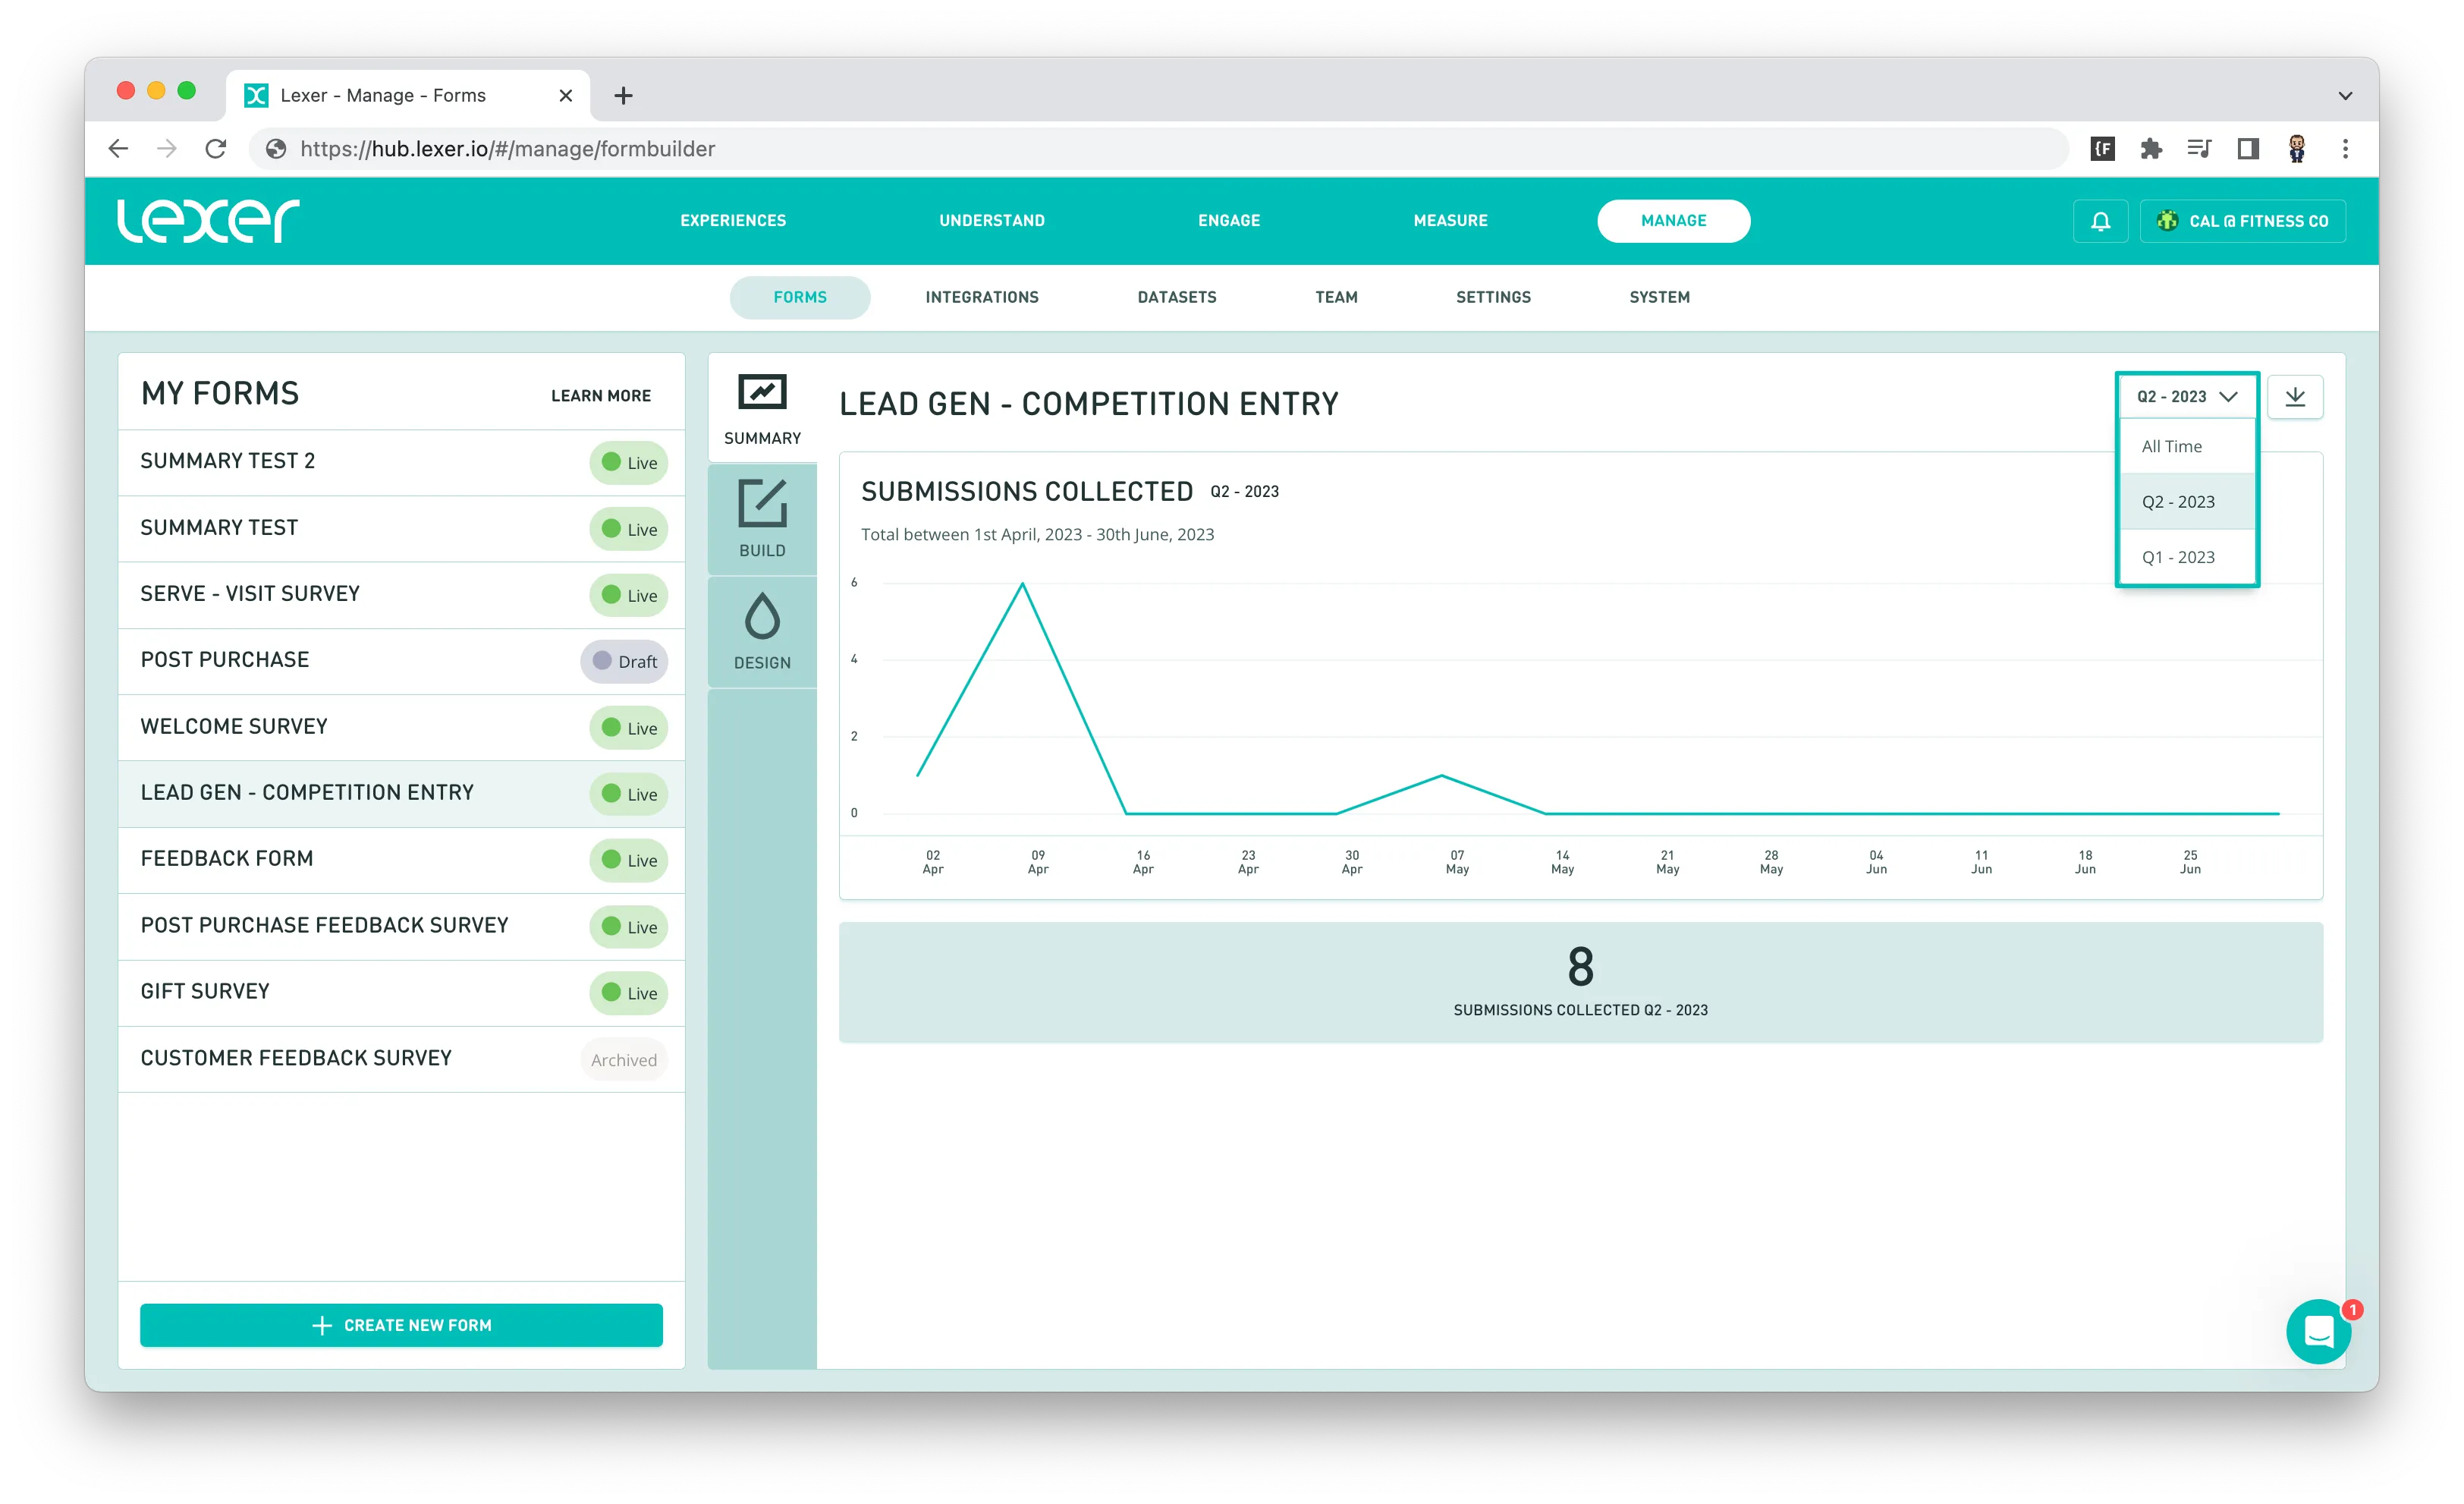This screenshot has height=1504, width=2464.
Task: Select Q1 - 2023 in dropdown list
Action: pyautogui.click(x=2177, y=557)
